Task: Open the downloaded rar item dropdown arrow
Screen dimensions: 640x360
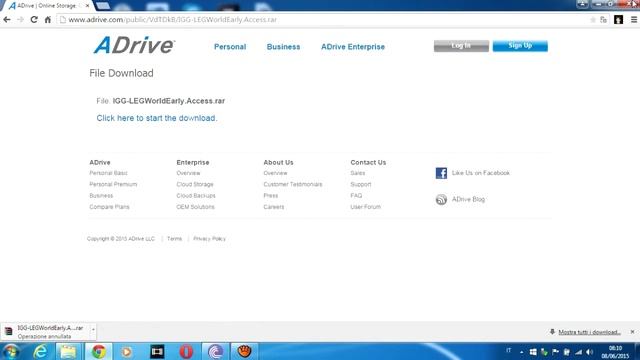Action: pyautogui.click(x=93, y=329)
